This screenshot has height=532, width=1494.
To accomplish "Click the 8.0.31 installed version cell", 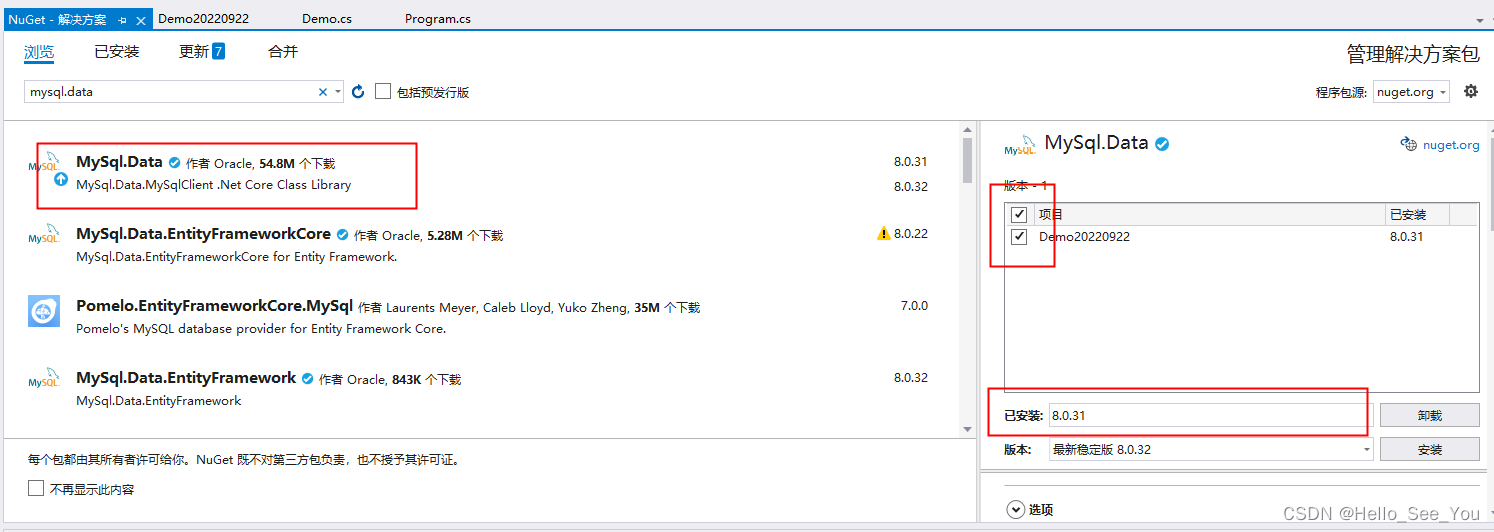I will (1407, 237).
